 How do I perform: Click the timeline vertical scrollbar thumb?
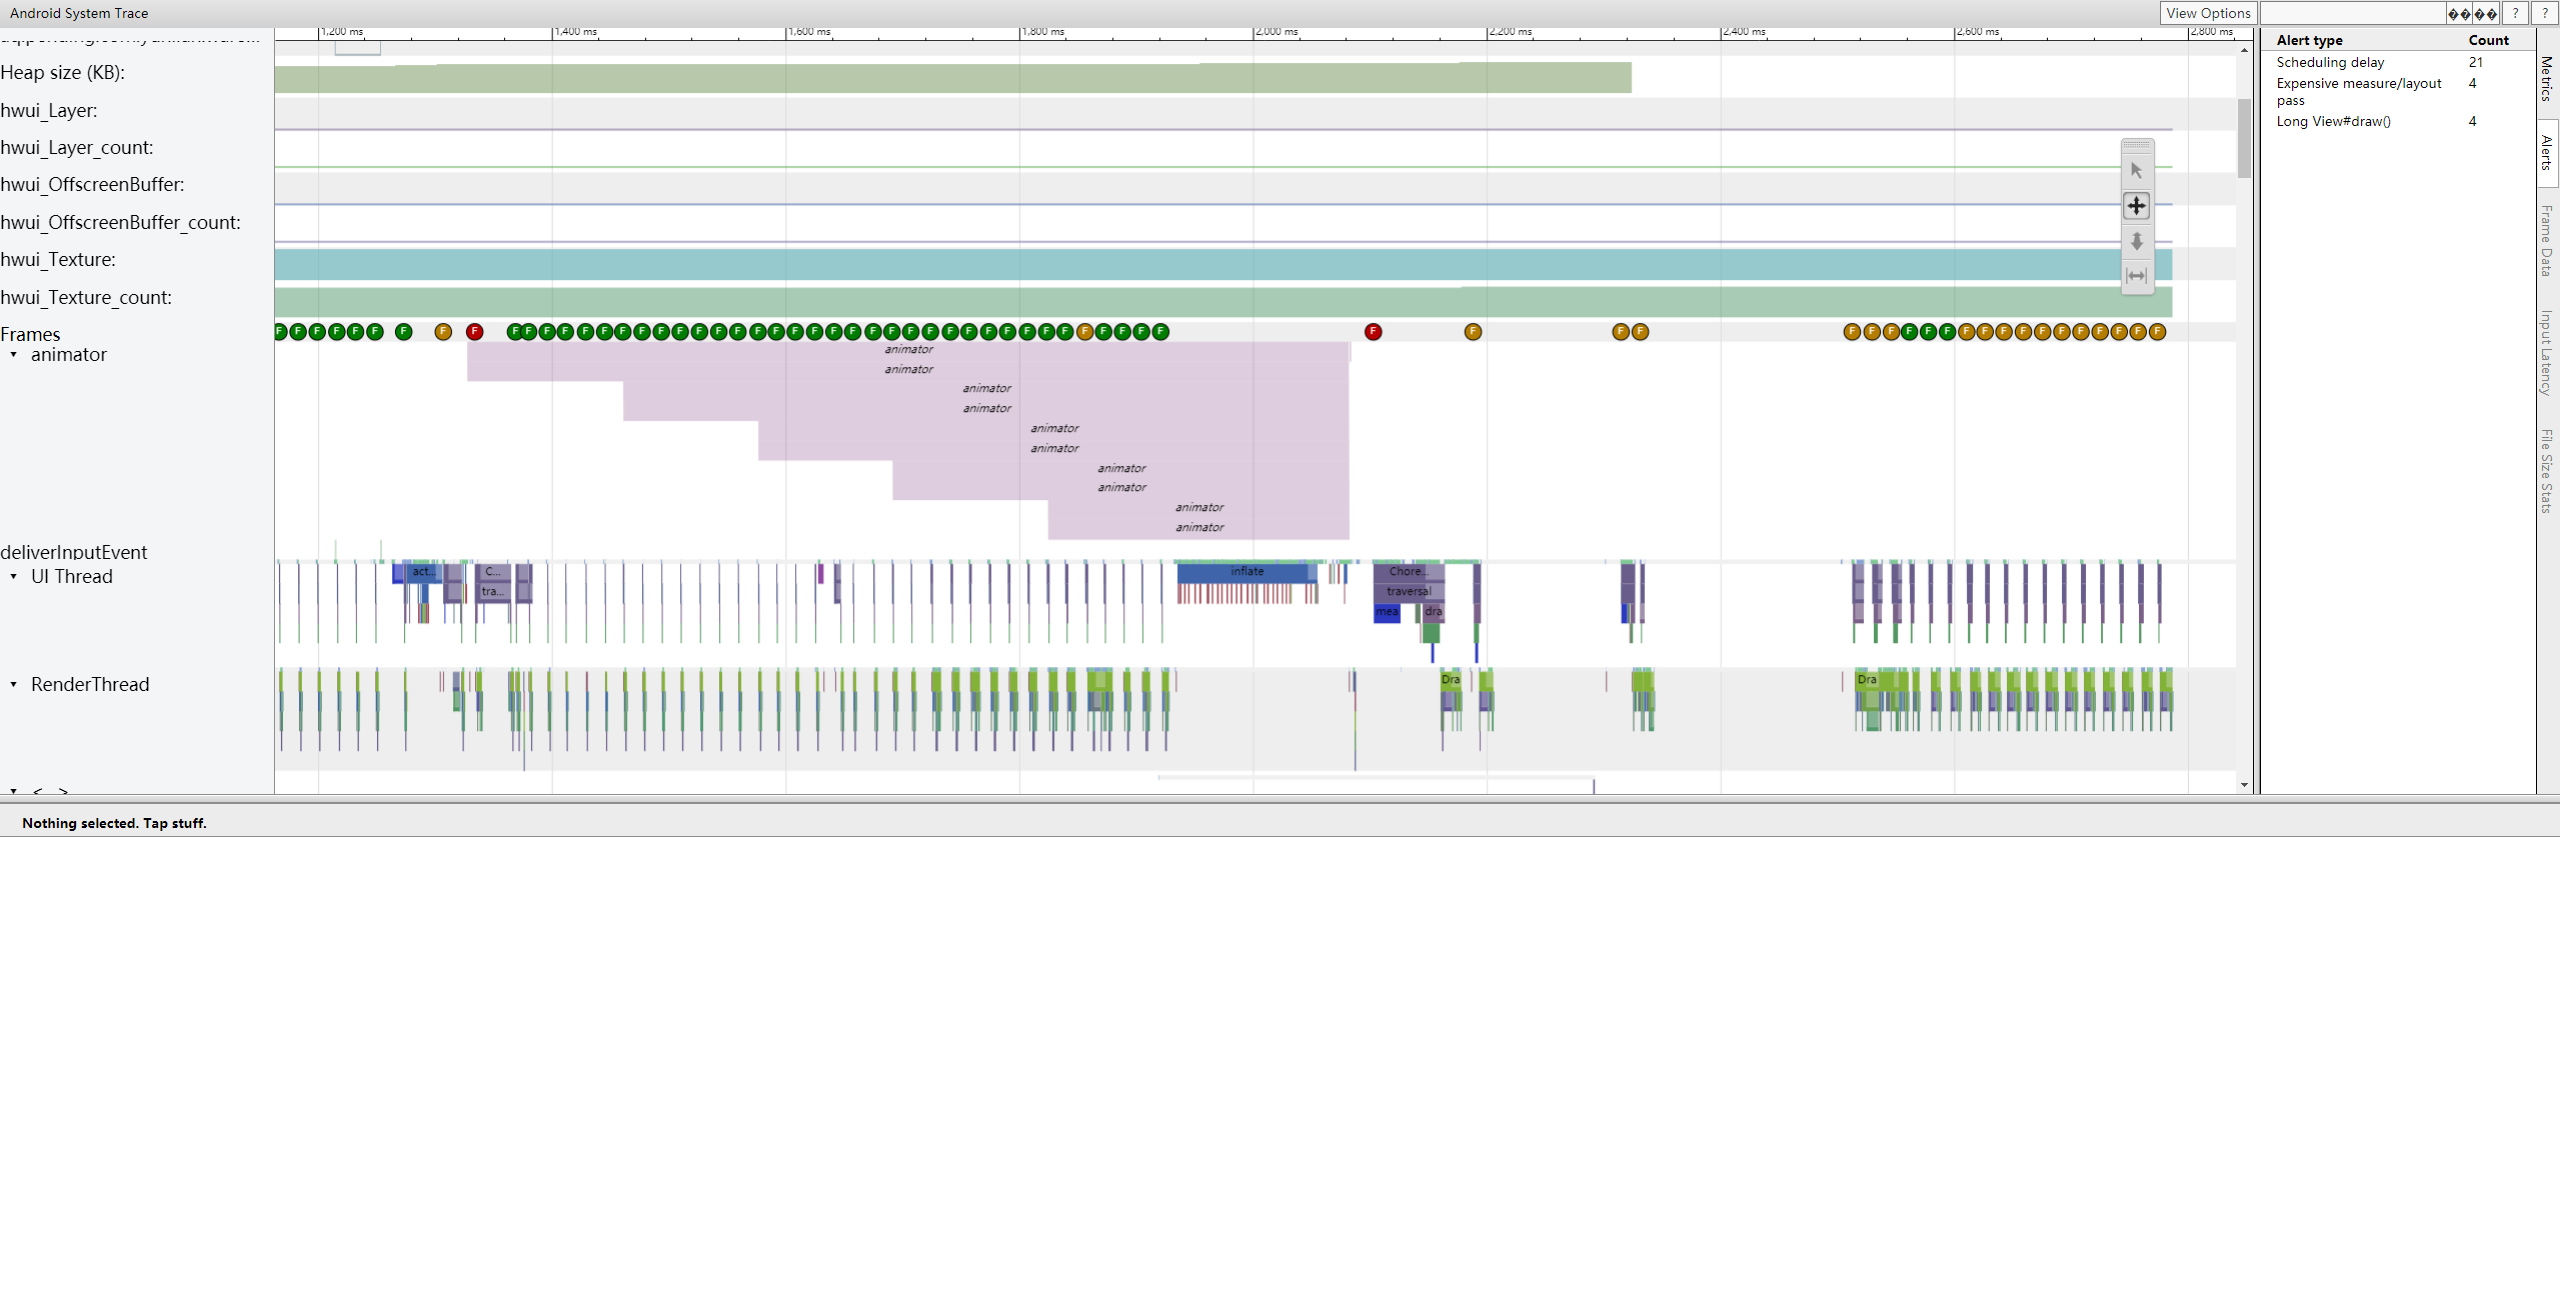[x=2244, y=138]
